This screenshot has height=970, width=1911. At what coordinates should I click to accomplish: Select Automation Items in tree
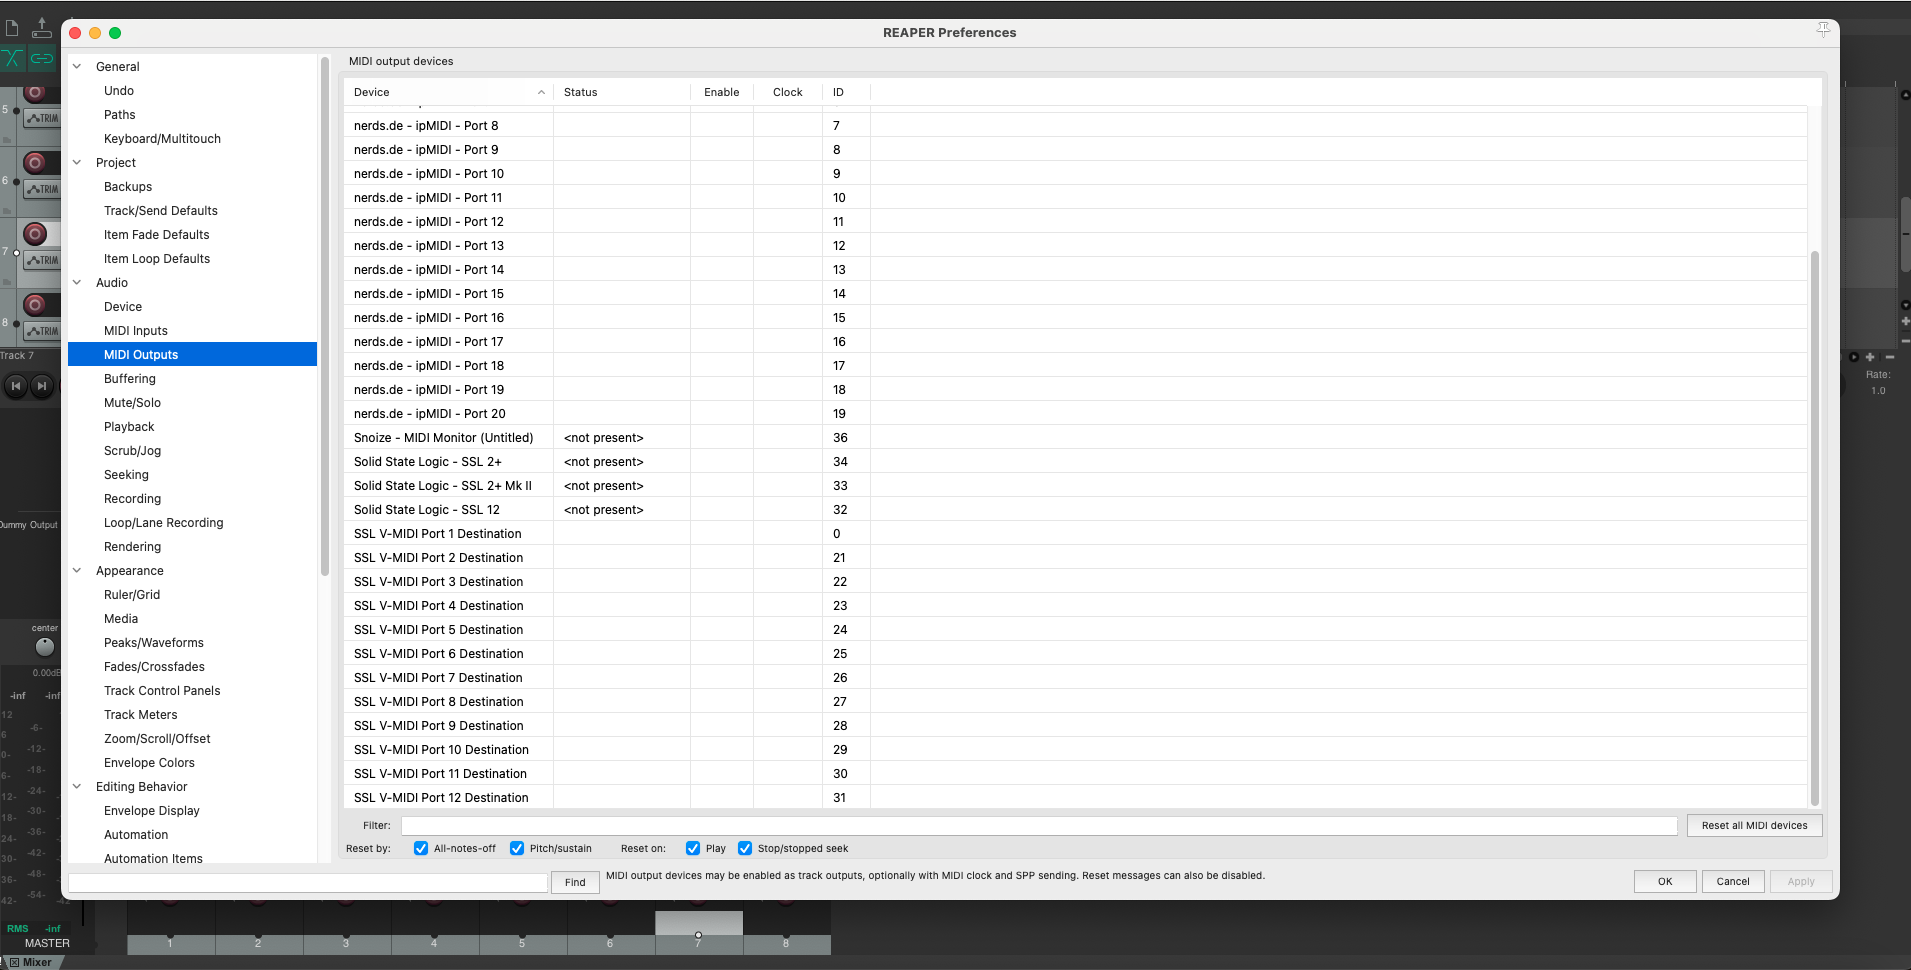click(x=153, y=858)
